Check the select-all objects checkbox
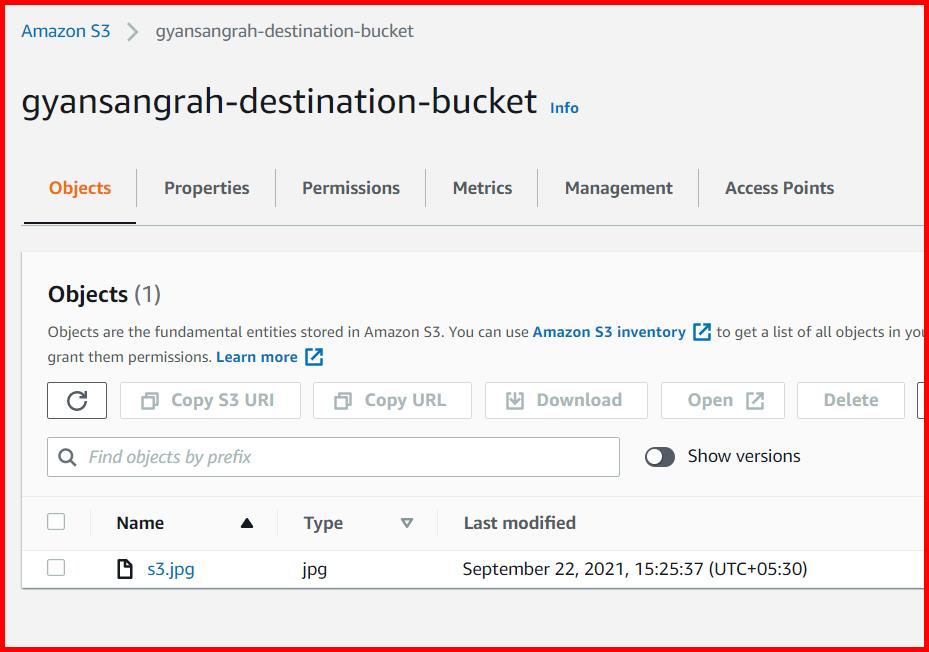 click(x=56, y=521)
